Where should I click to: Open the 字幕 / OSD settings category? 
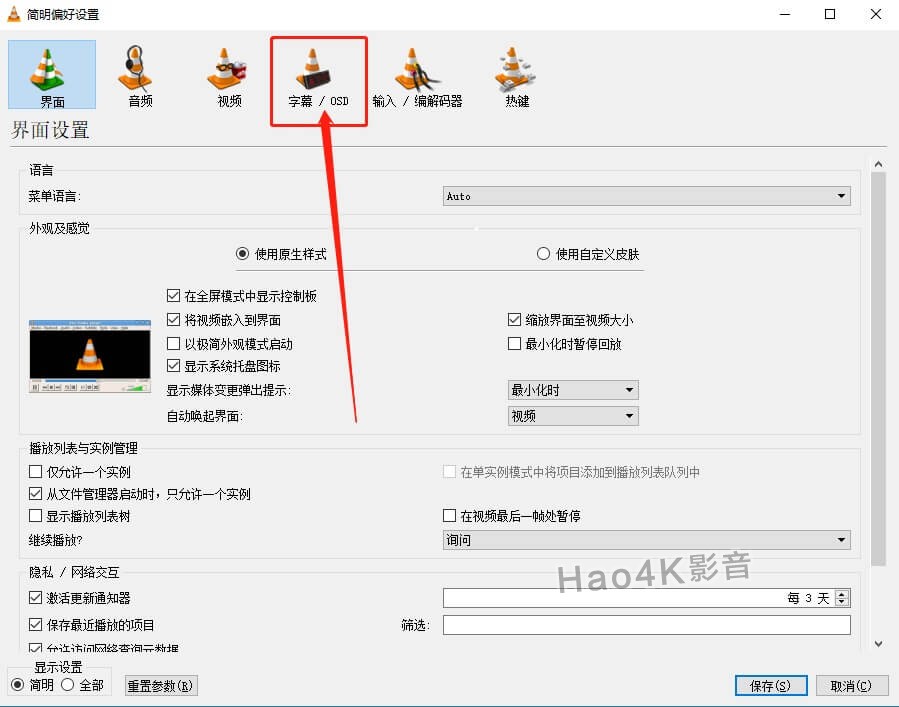point(318,76)
